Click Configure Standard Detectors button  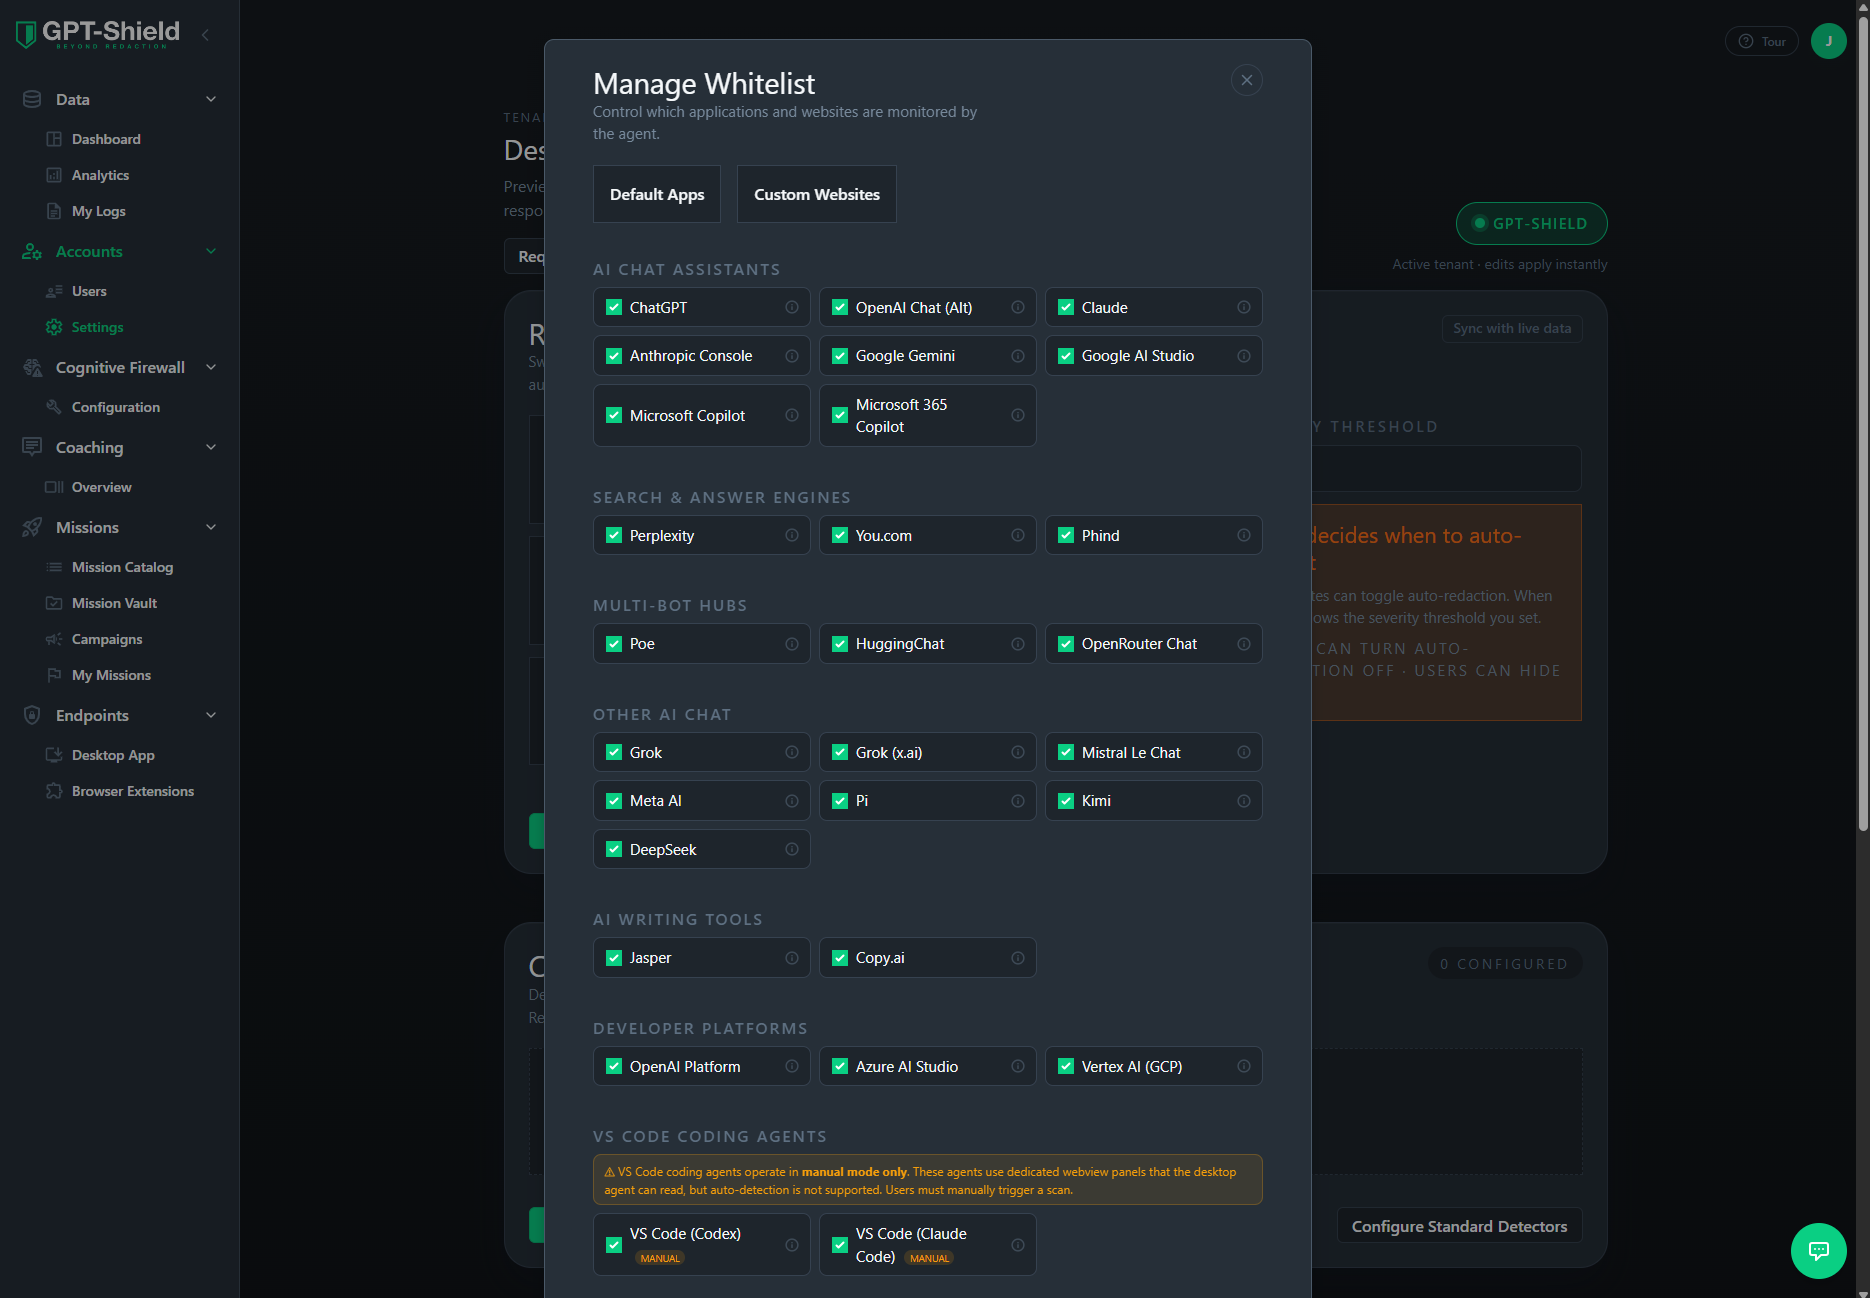(x=1460, y=1226)
